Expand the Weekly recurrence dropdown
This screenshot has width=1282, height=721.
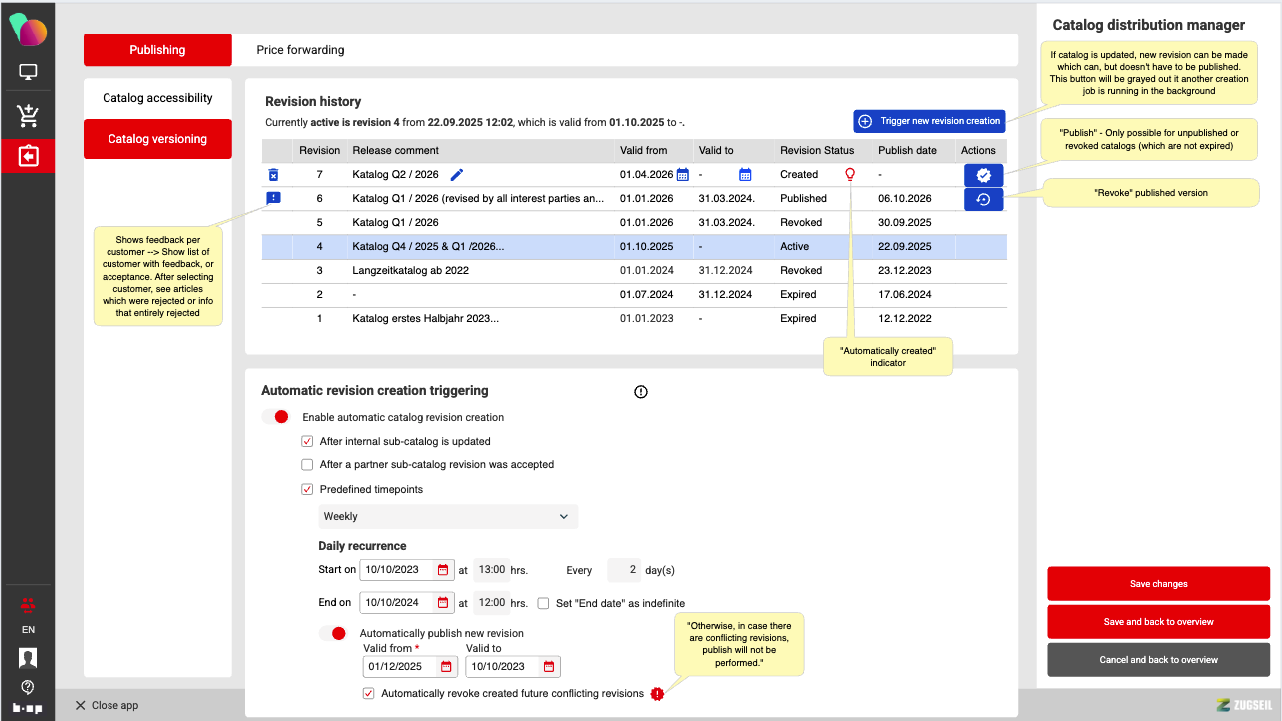point(448,517)
